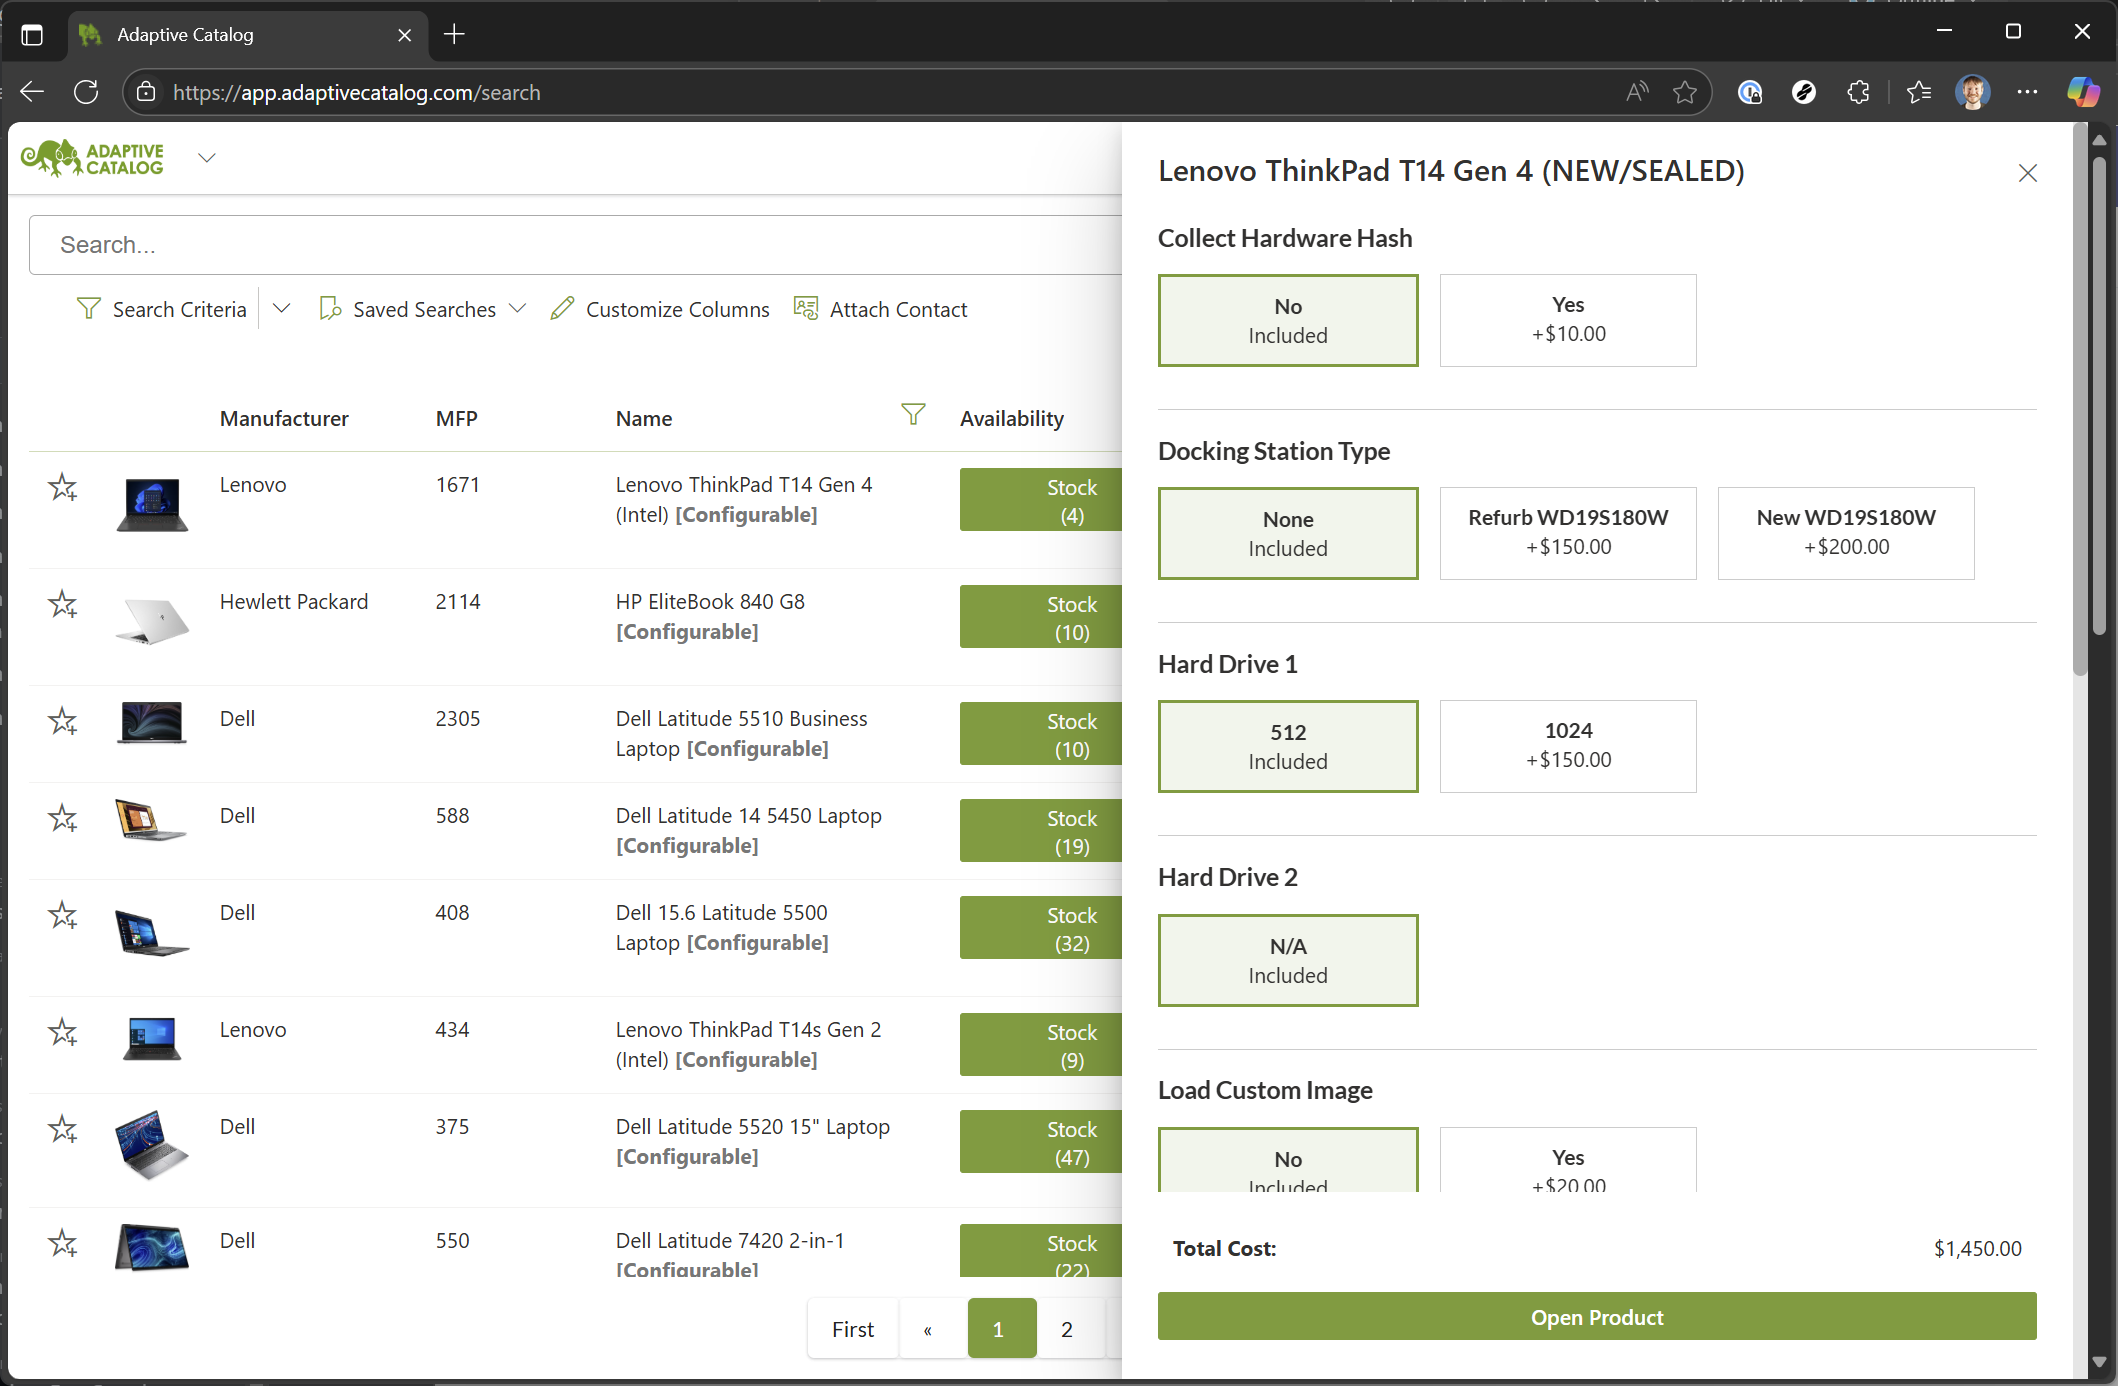Sort by the MFP column header
The width and height of the screenshot is (2118, 1386).
point(457,418)
